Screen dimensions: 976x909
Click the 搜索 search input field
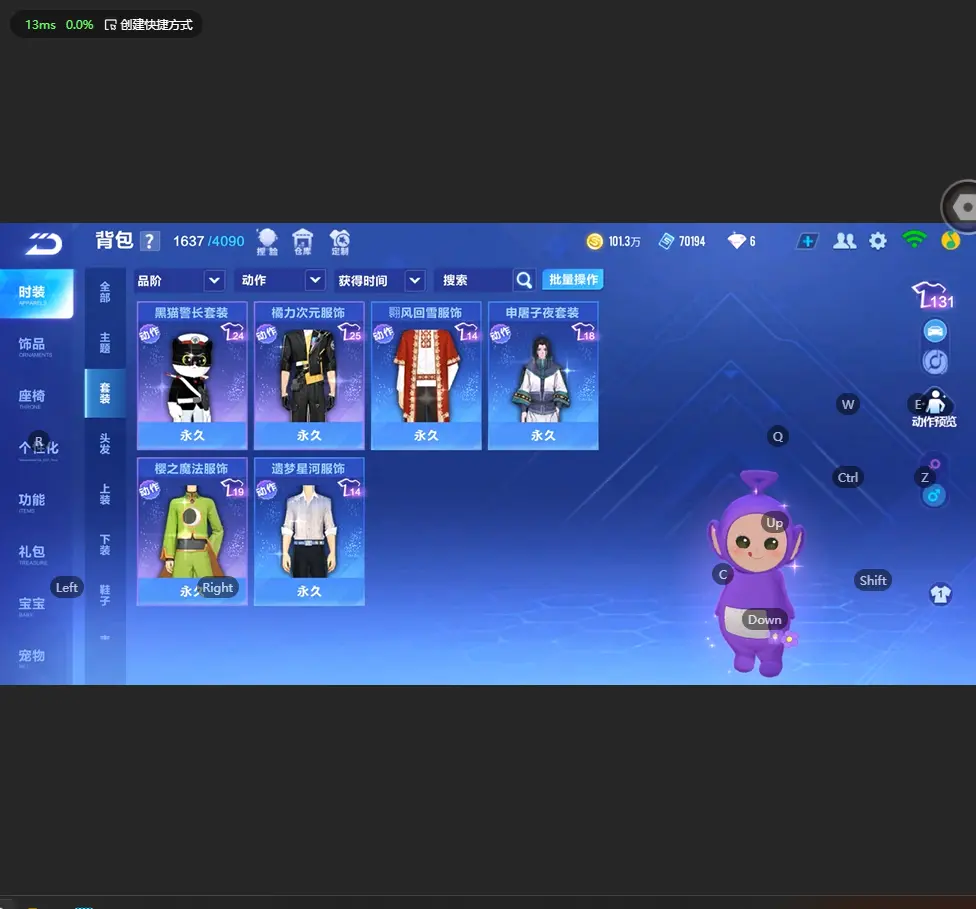click(x=475, y=281)
